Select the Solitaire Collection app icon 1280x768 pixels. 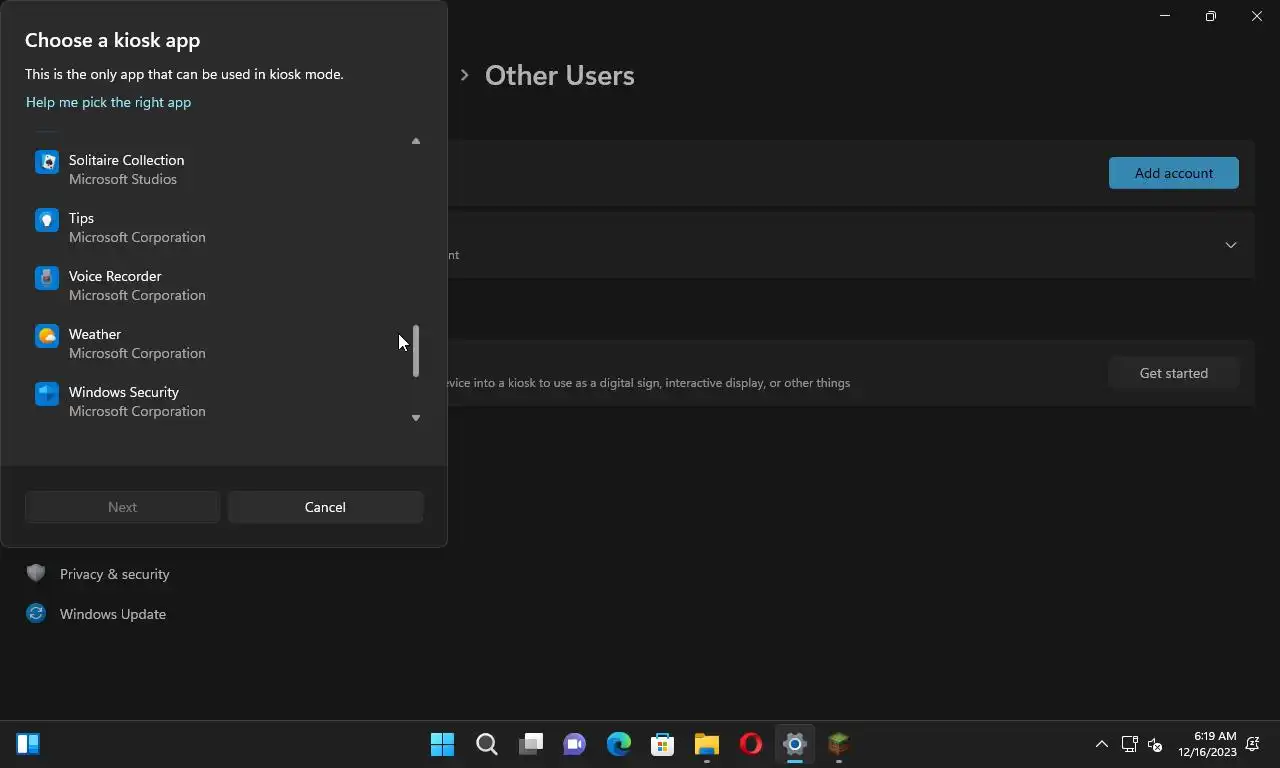click(x=47, y=161)
